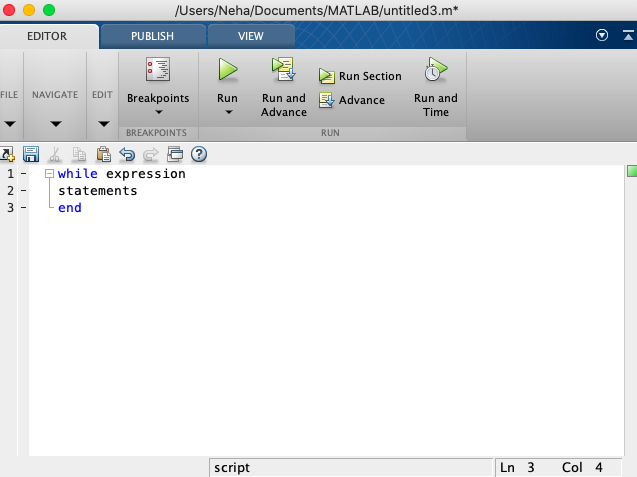Toggle breakpoint dash on line 3
Screen dimensions: 637x477
24,208
